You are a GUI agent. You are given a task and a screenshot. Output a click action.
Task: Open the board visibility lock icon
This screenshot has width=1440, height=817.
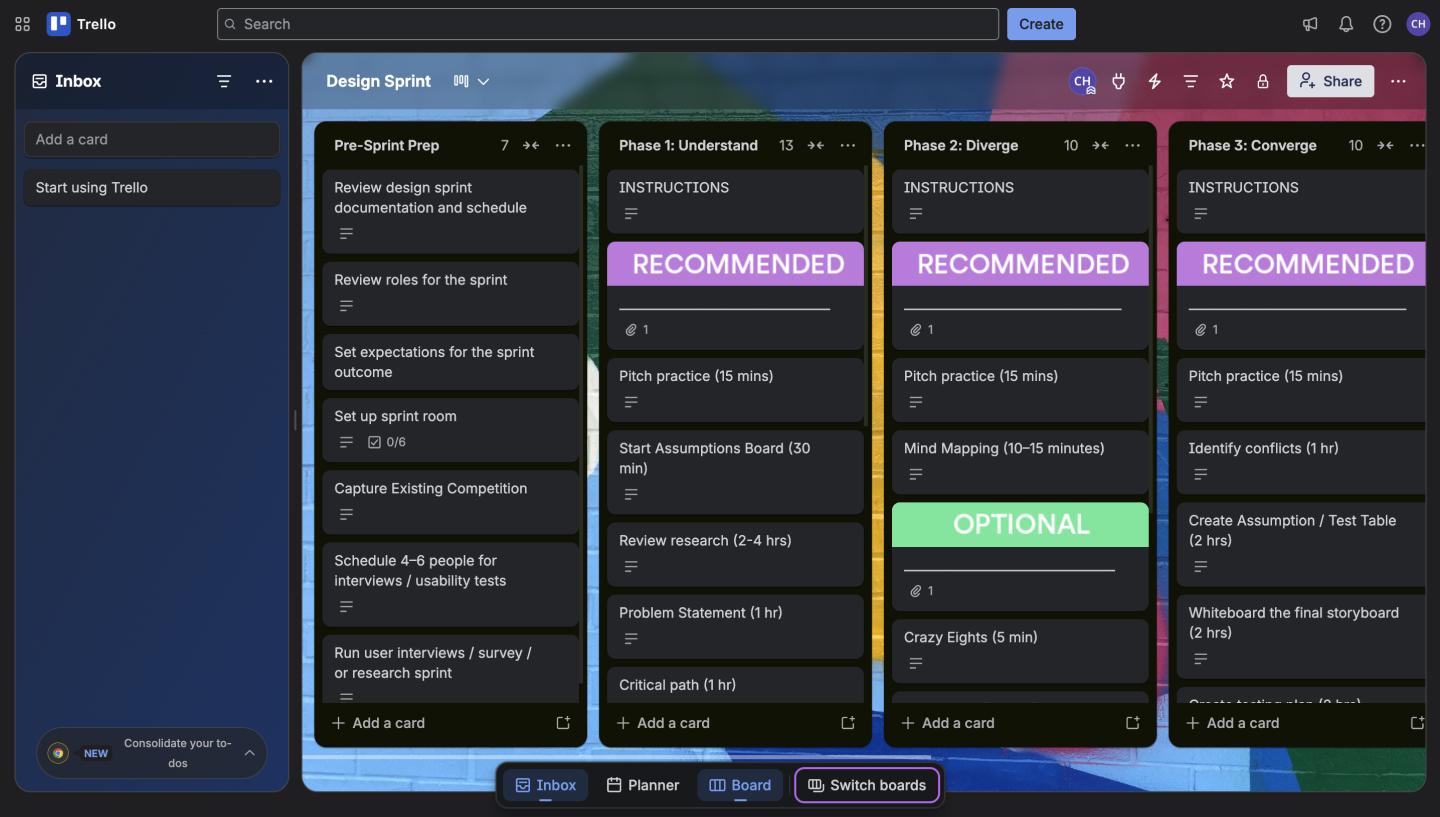[1262, 81]
